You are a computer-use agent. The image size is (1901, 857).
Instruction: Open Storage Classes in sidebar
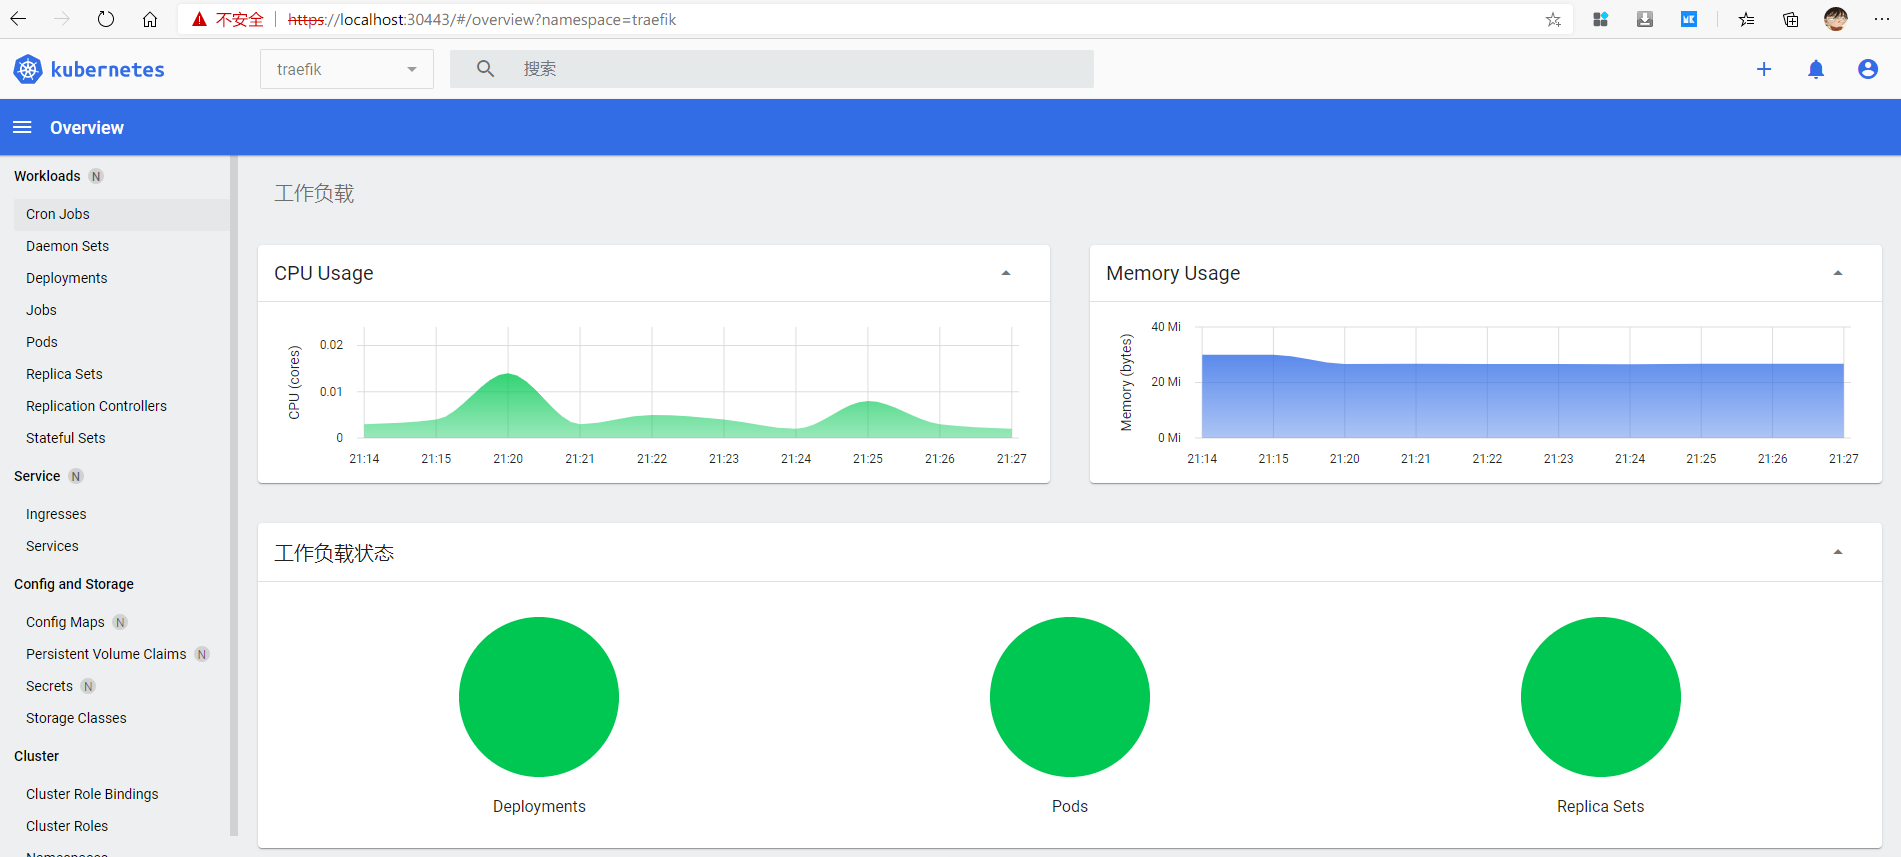pyautogui.click(x=76, y=718)
